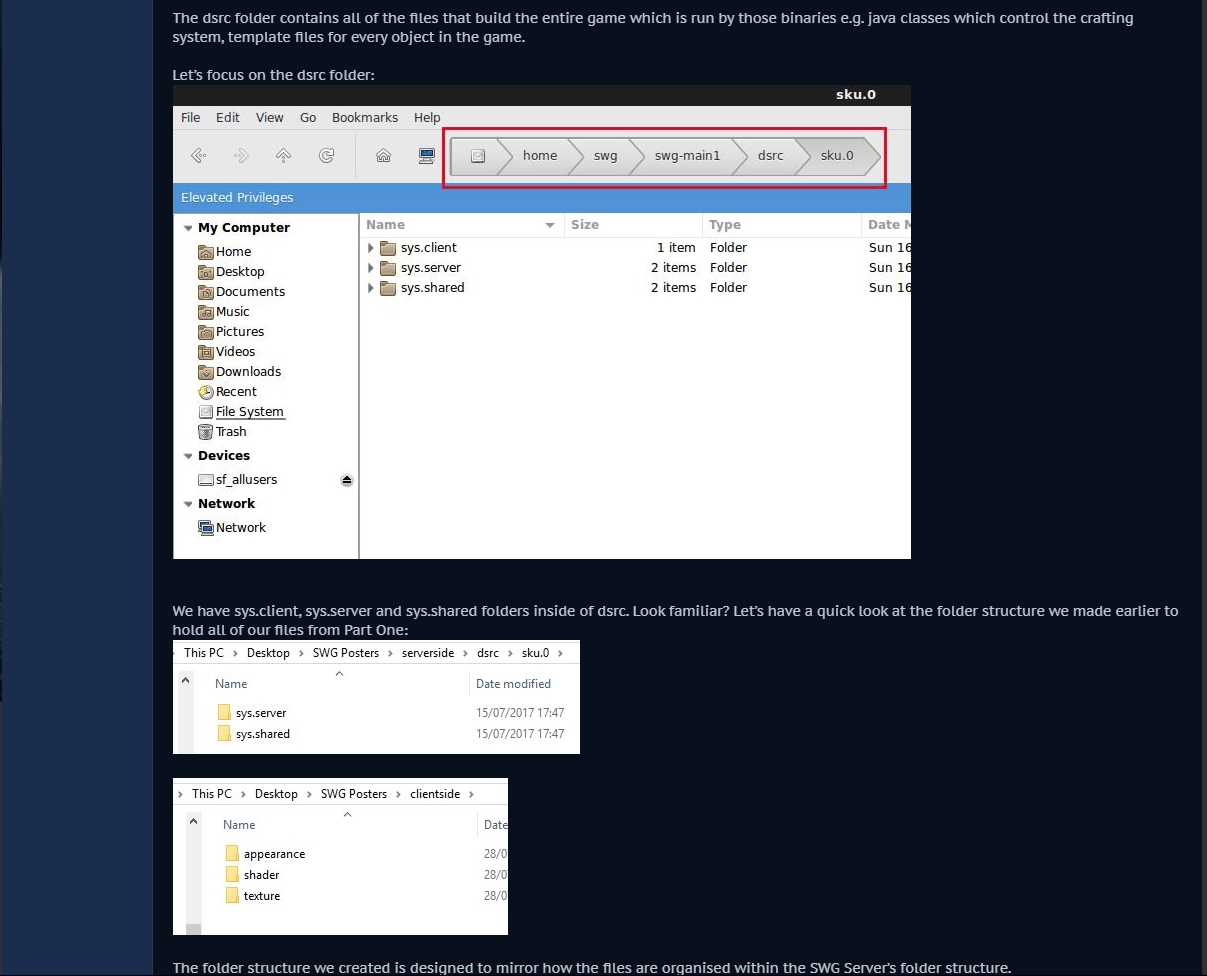The image size is (1207, 976).
Task: Click the Videos folder icon in sidebar
Action: [206, 352]
